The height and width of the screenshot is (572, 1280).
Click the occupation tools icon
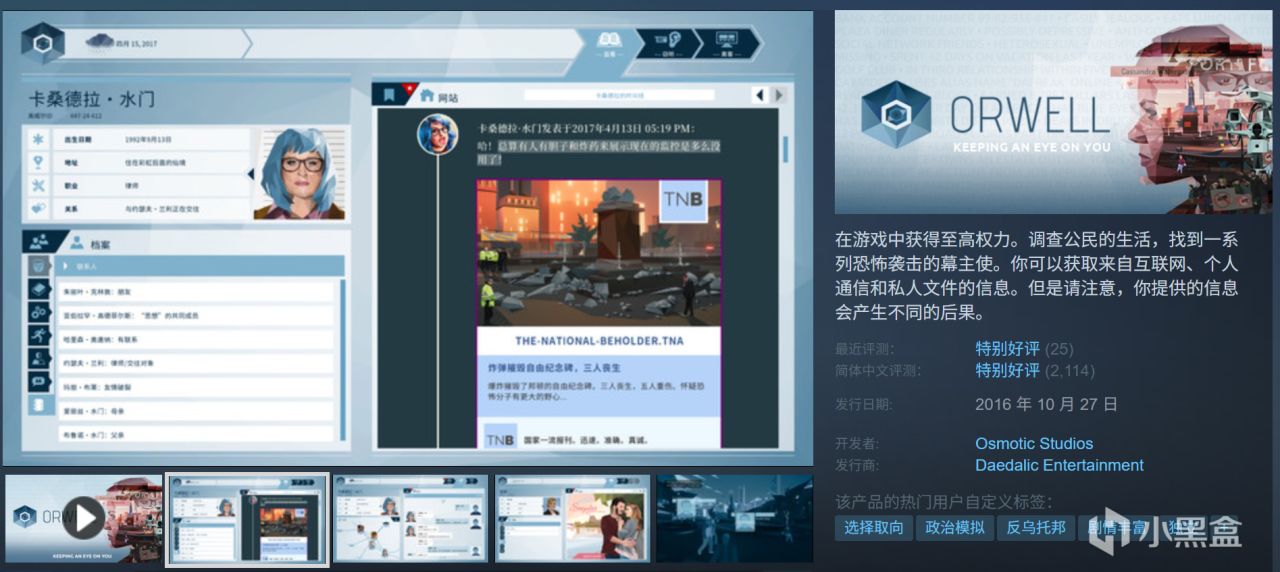pyautogui.click(x=39, y=186)
